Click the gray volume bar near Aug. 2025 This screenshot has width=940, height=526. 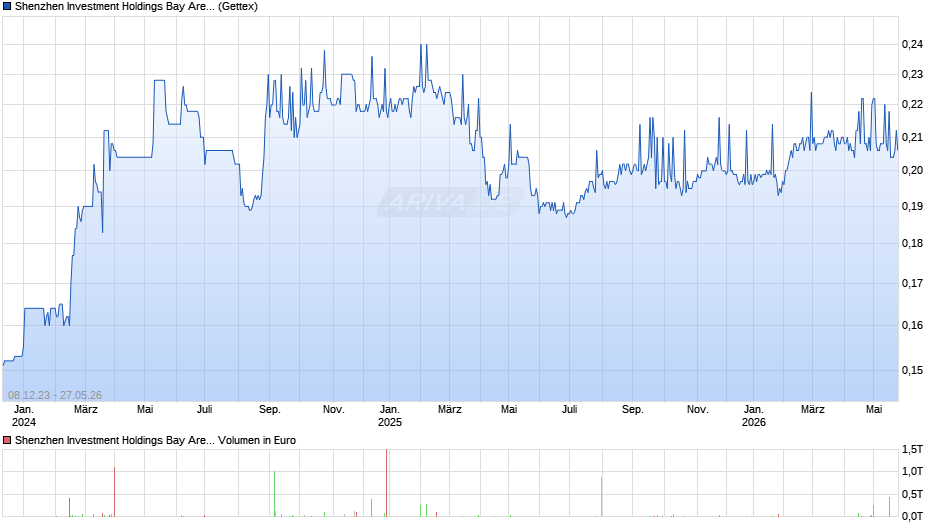point(601,497)
